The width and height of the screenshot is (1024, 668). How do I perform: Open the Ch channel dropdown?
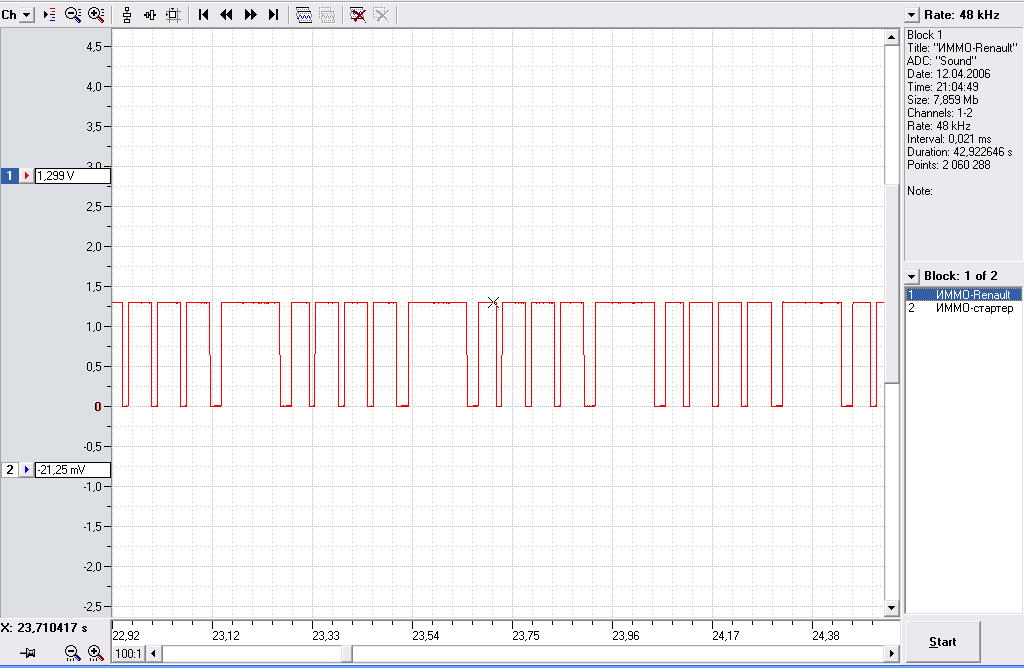27,14
